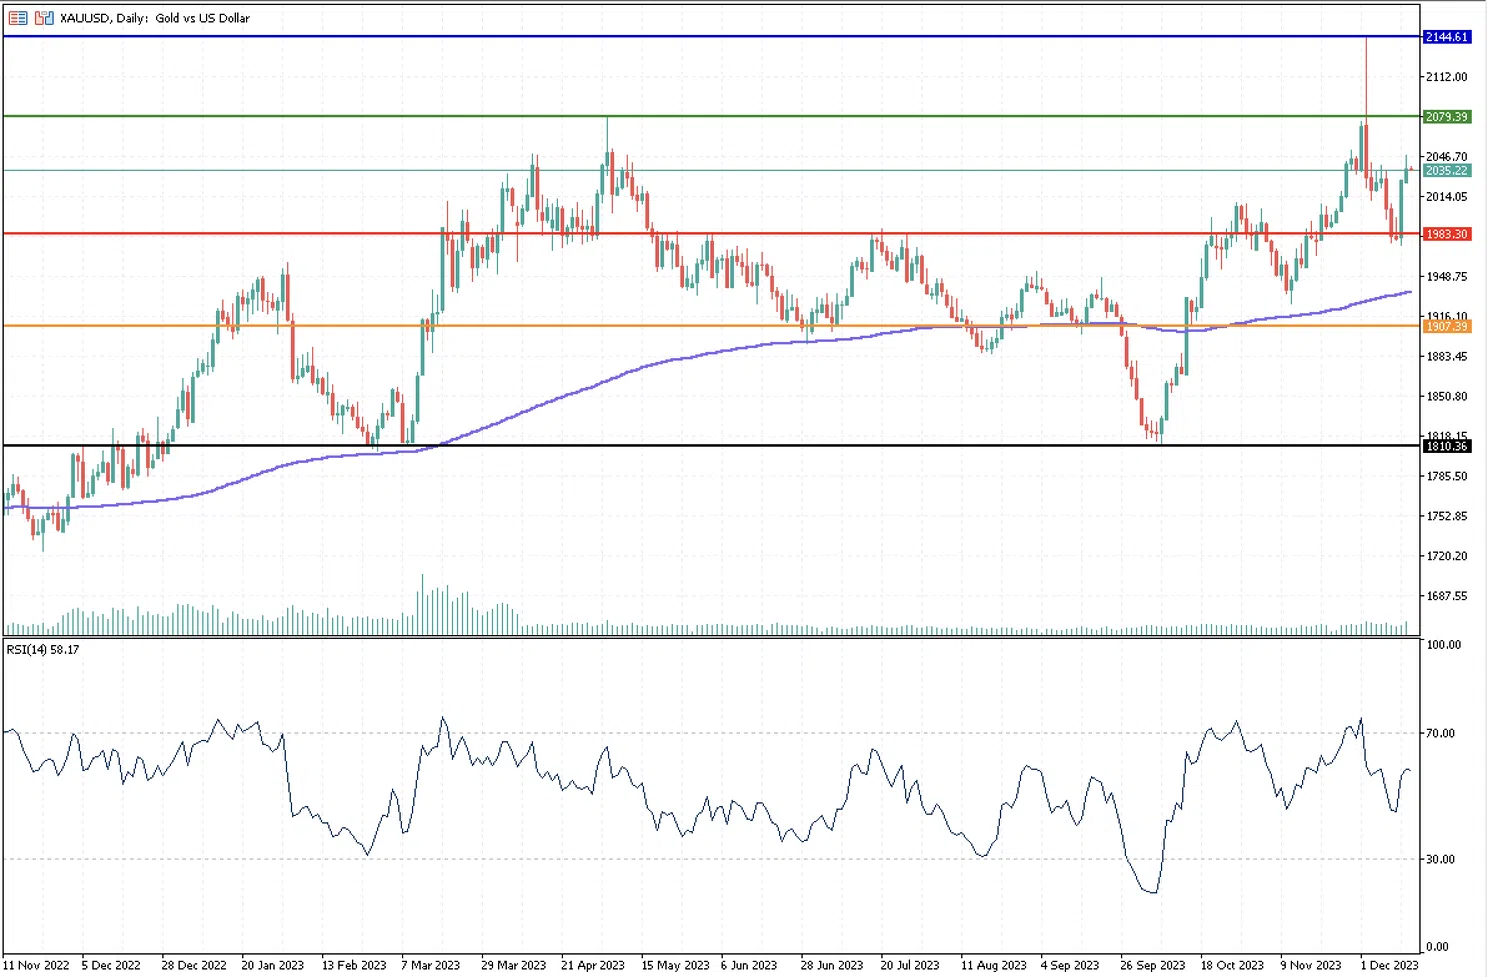The width and height of the screenshot is (1488, 977).
Task: Click the 1687.55 price scale value
Action: pos(1446,596)
